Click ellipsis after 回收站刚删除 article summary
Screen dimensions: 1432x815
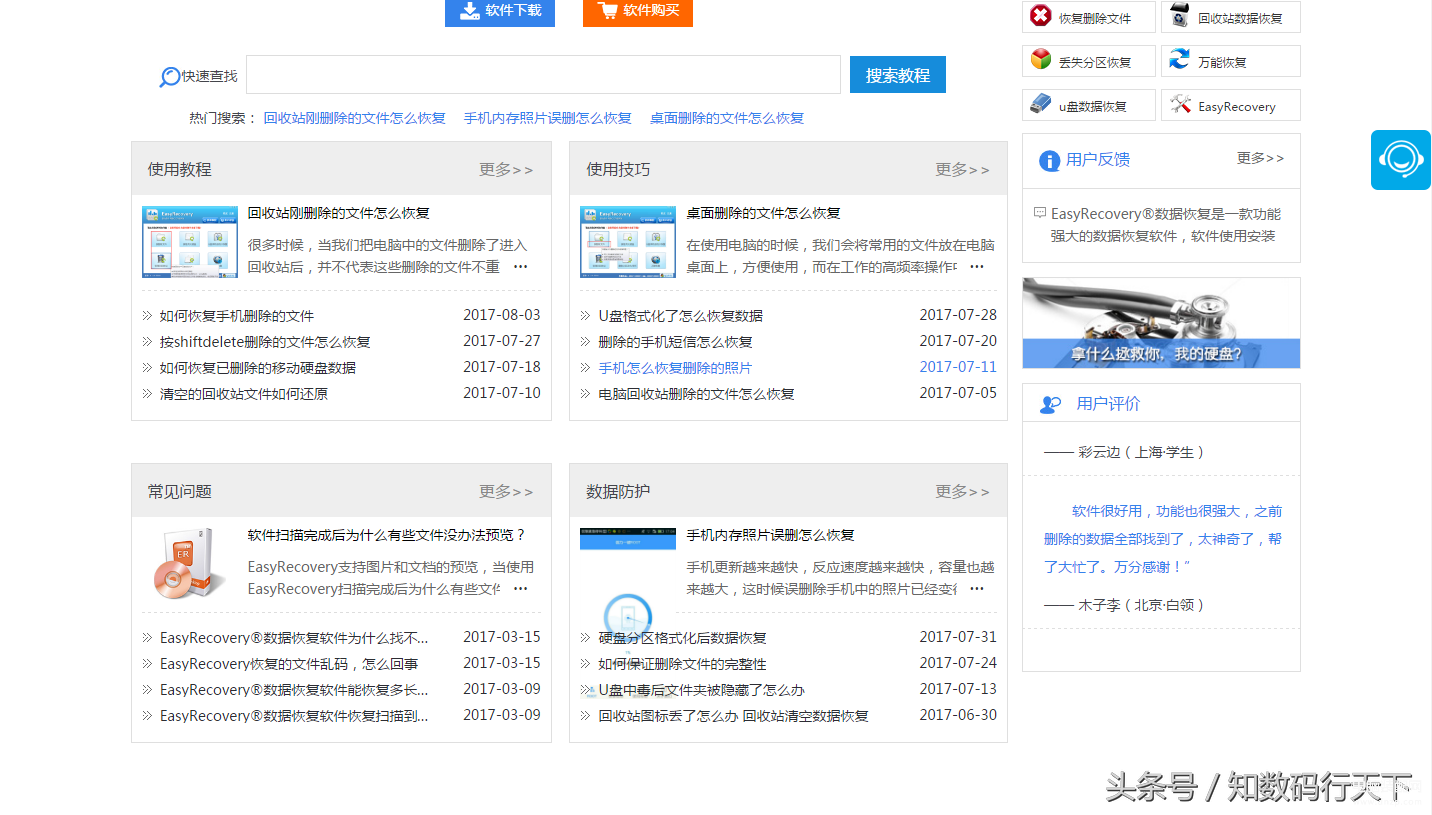tap(520, 267)
